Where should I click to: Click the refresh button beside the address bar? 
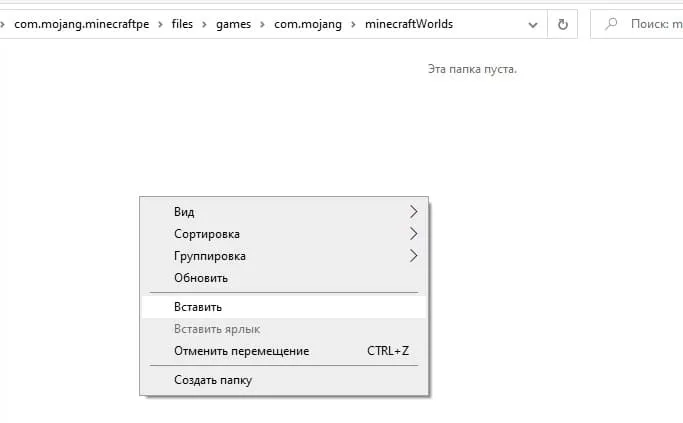coord(563,24)
